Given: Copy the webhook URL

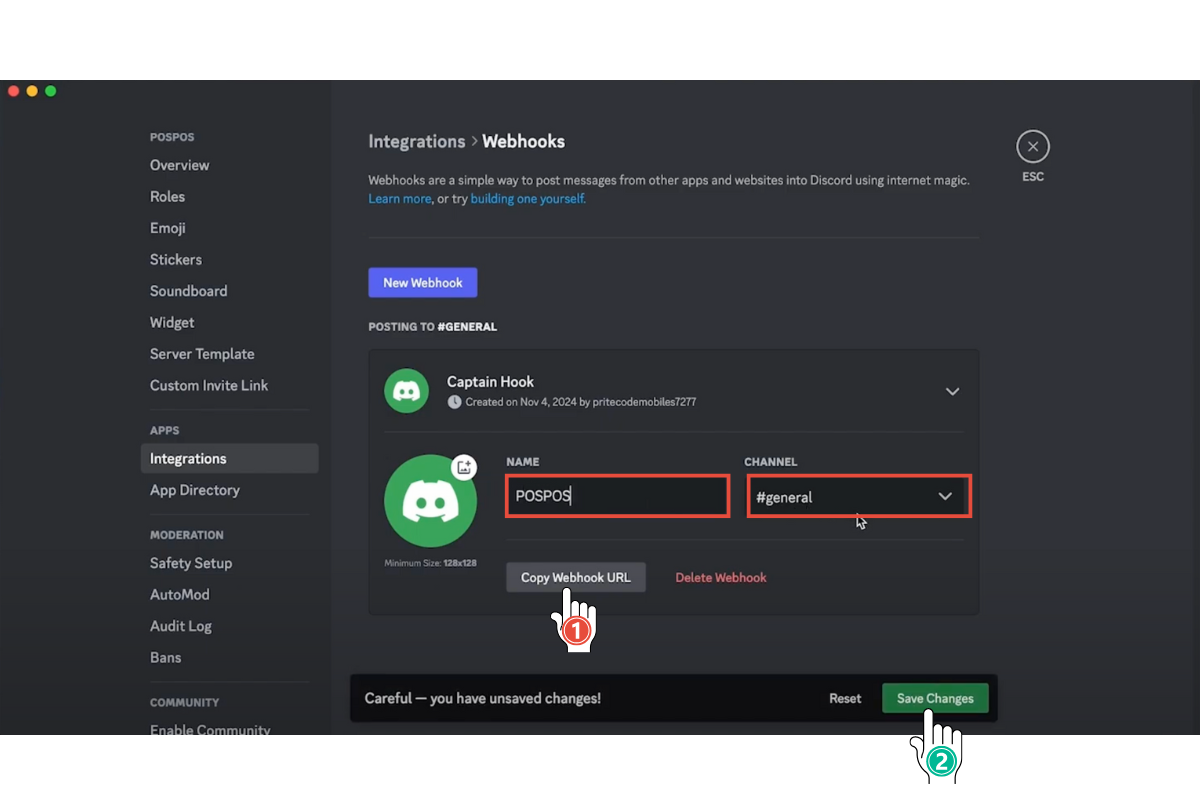Looking at the screenshot, I should [x=575, y=577].
